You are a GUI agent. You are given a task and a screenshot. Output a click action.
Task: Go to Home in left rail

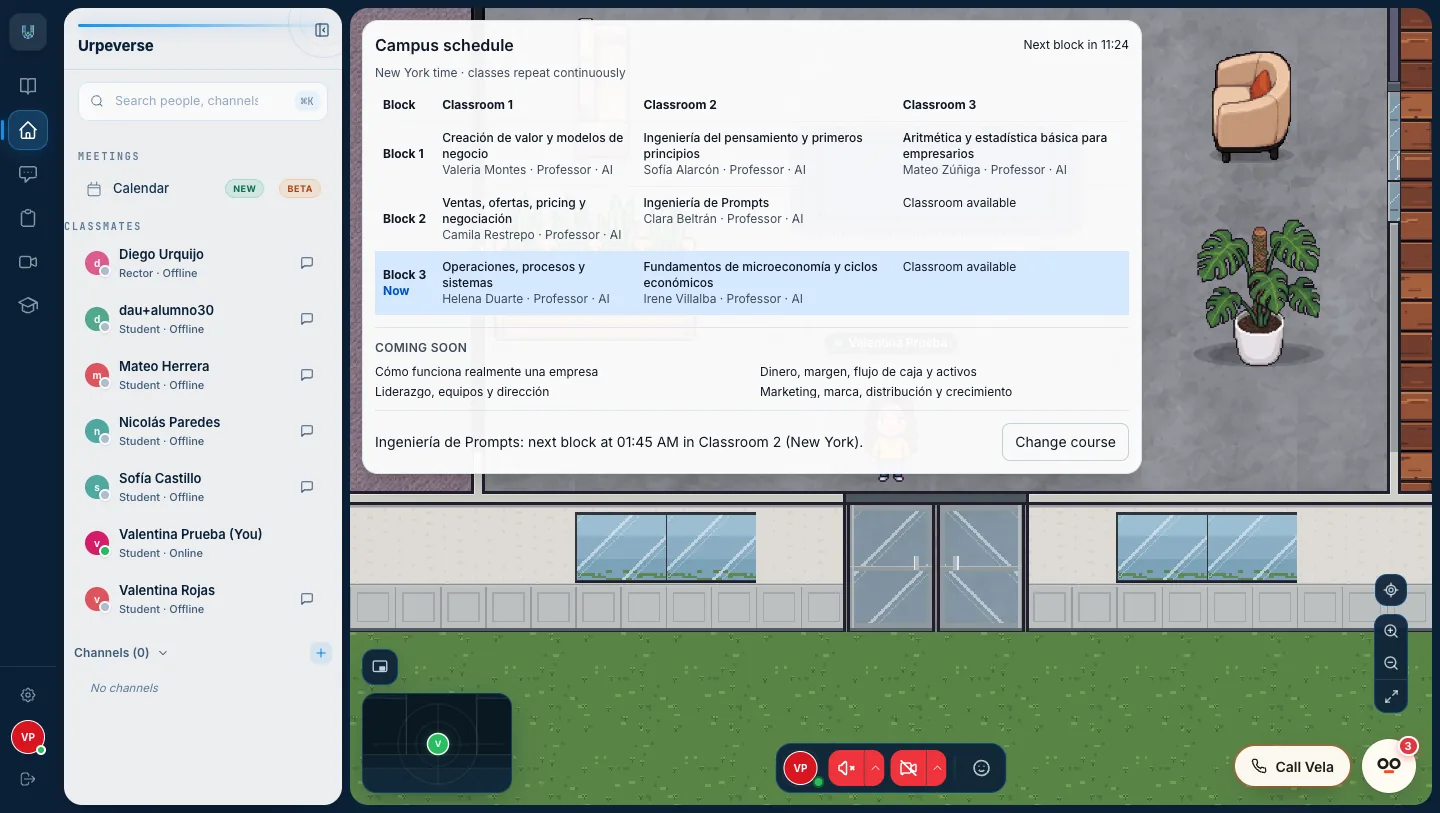point(28,130)
